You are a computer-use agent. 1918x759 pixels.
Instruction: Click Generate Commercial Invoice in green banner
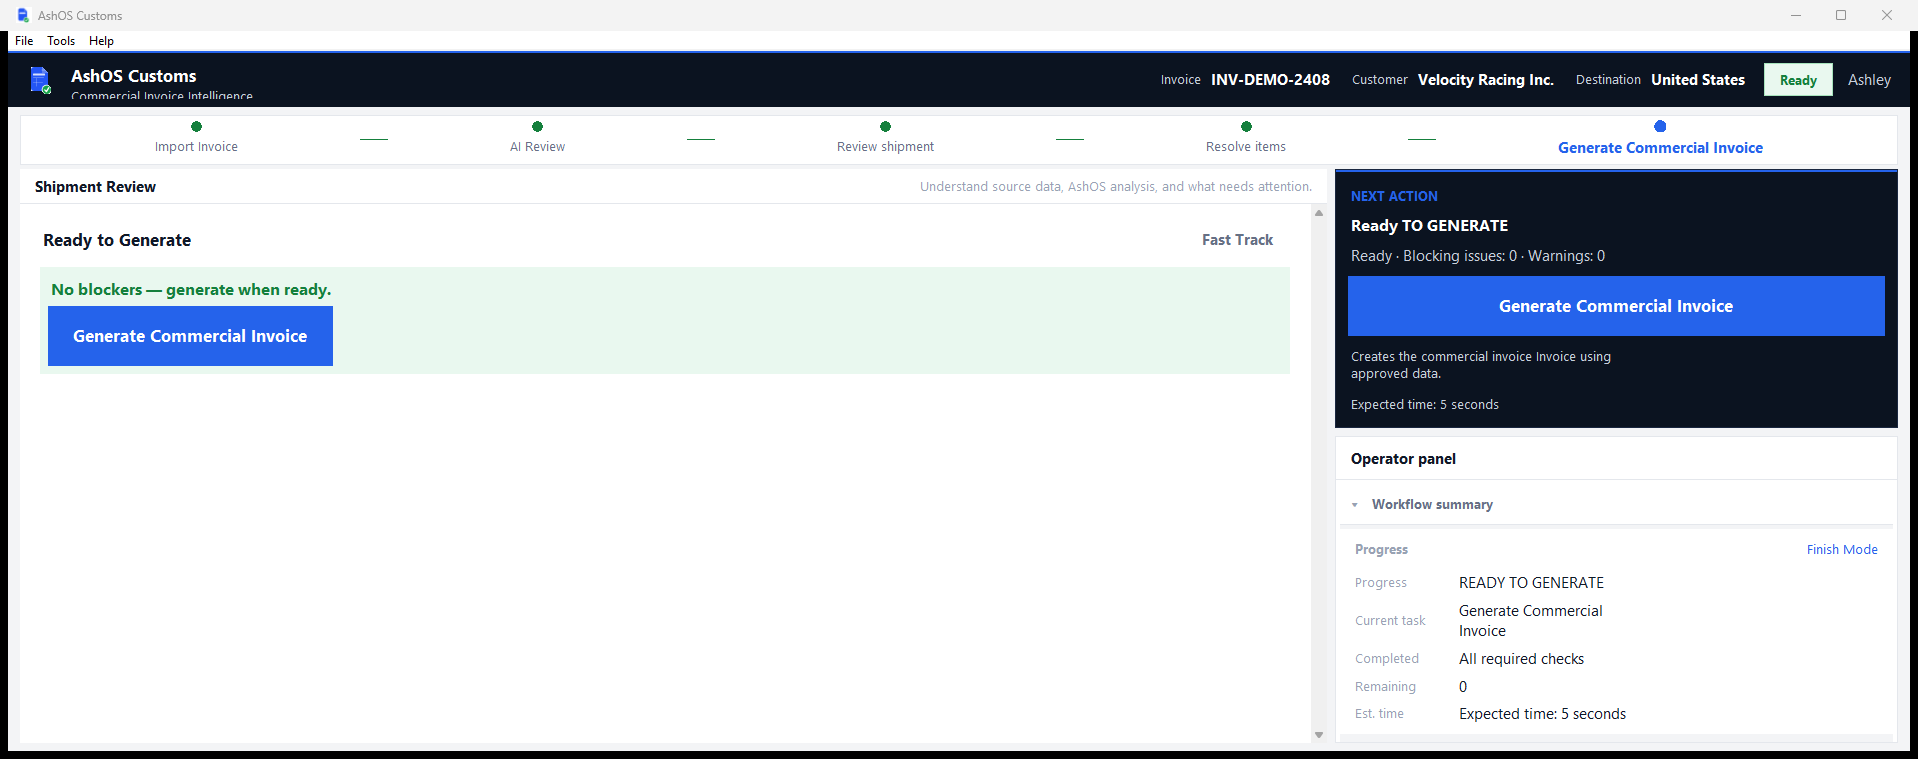tap(190, 336)
